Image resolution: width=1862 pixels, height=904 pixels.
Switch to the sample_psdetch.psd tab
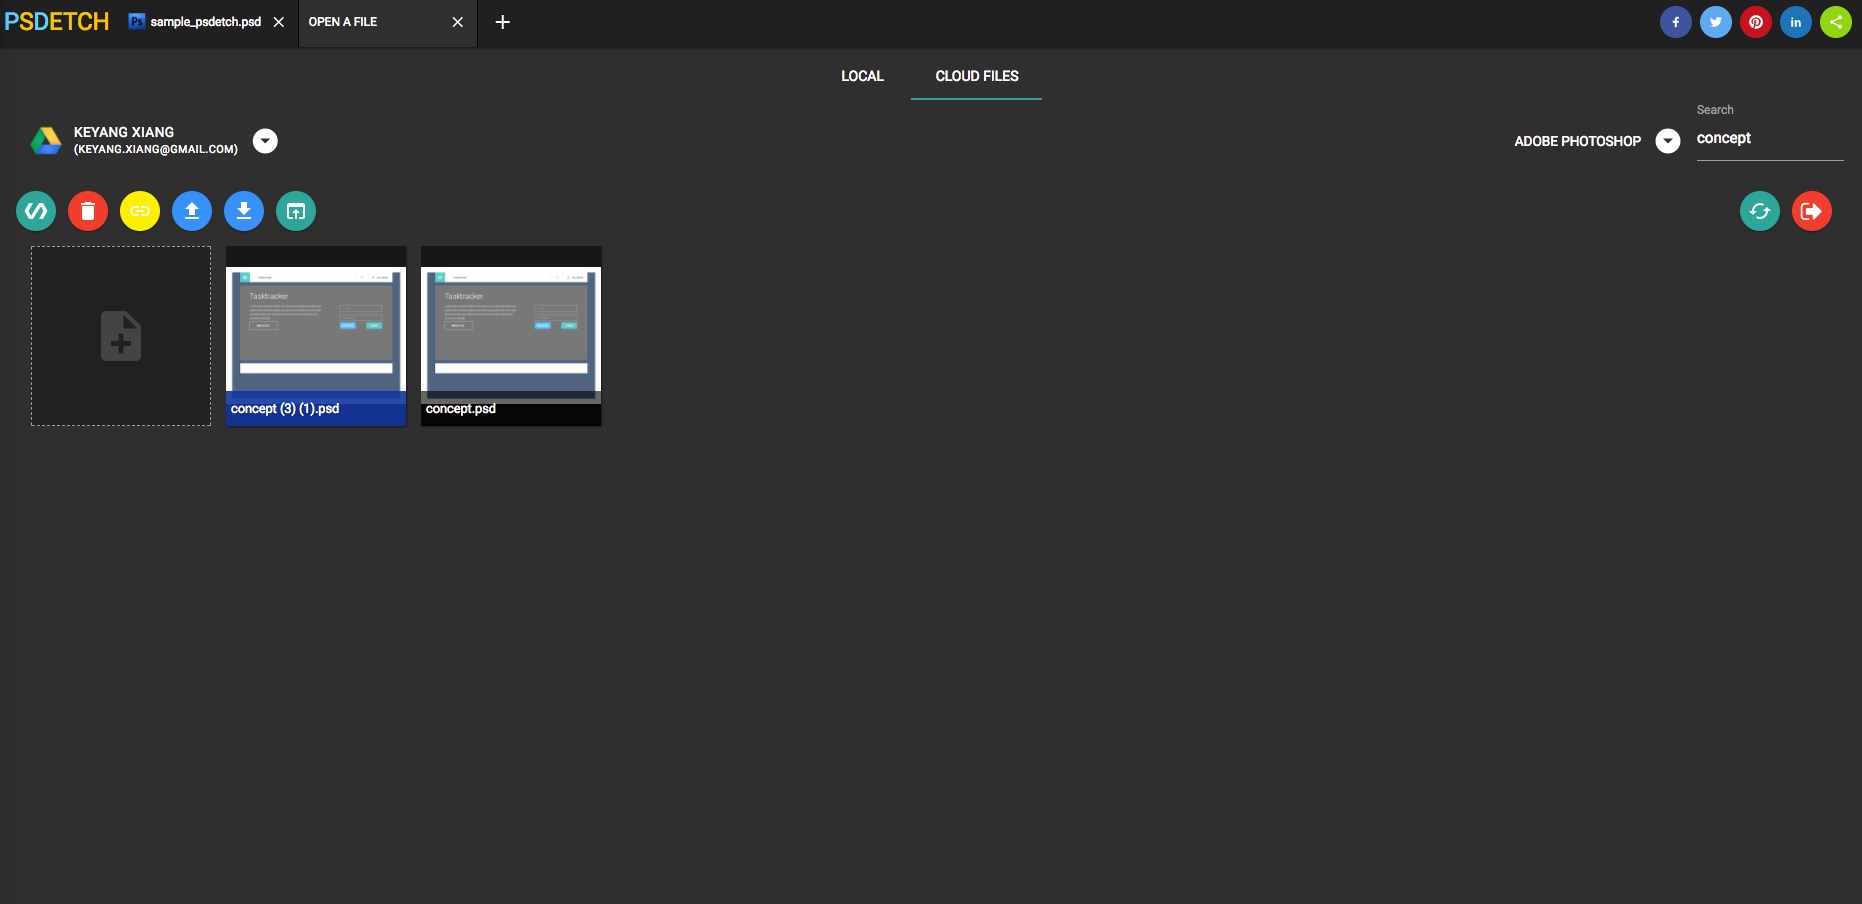click(x=205, y=22)
